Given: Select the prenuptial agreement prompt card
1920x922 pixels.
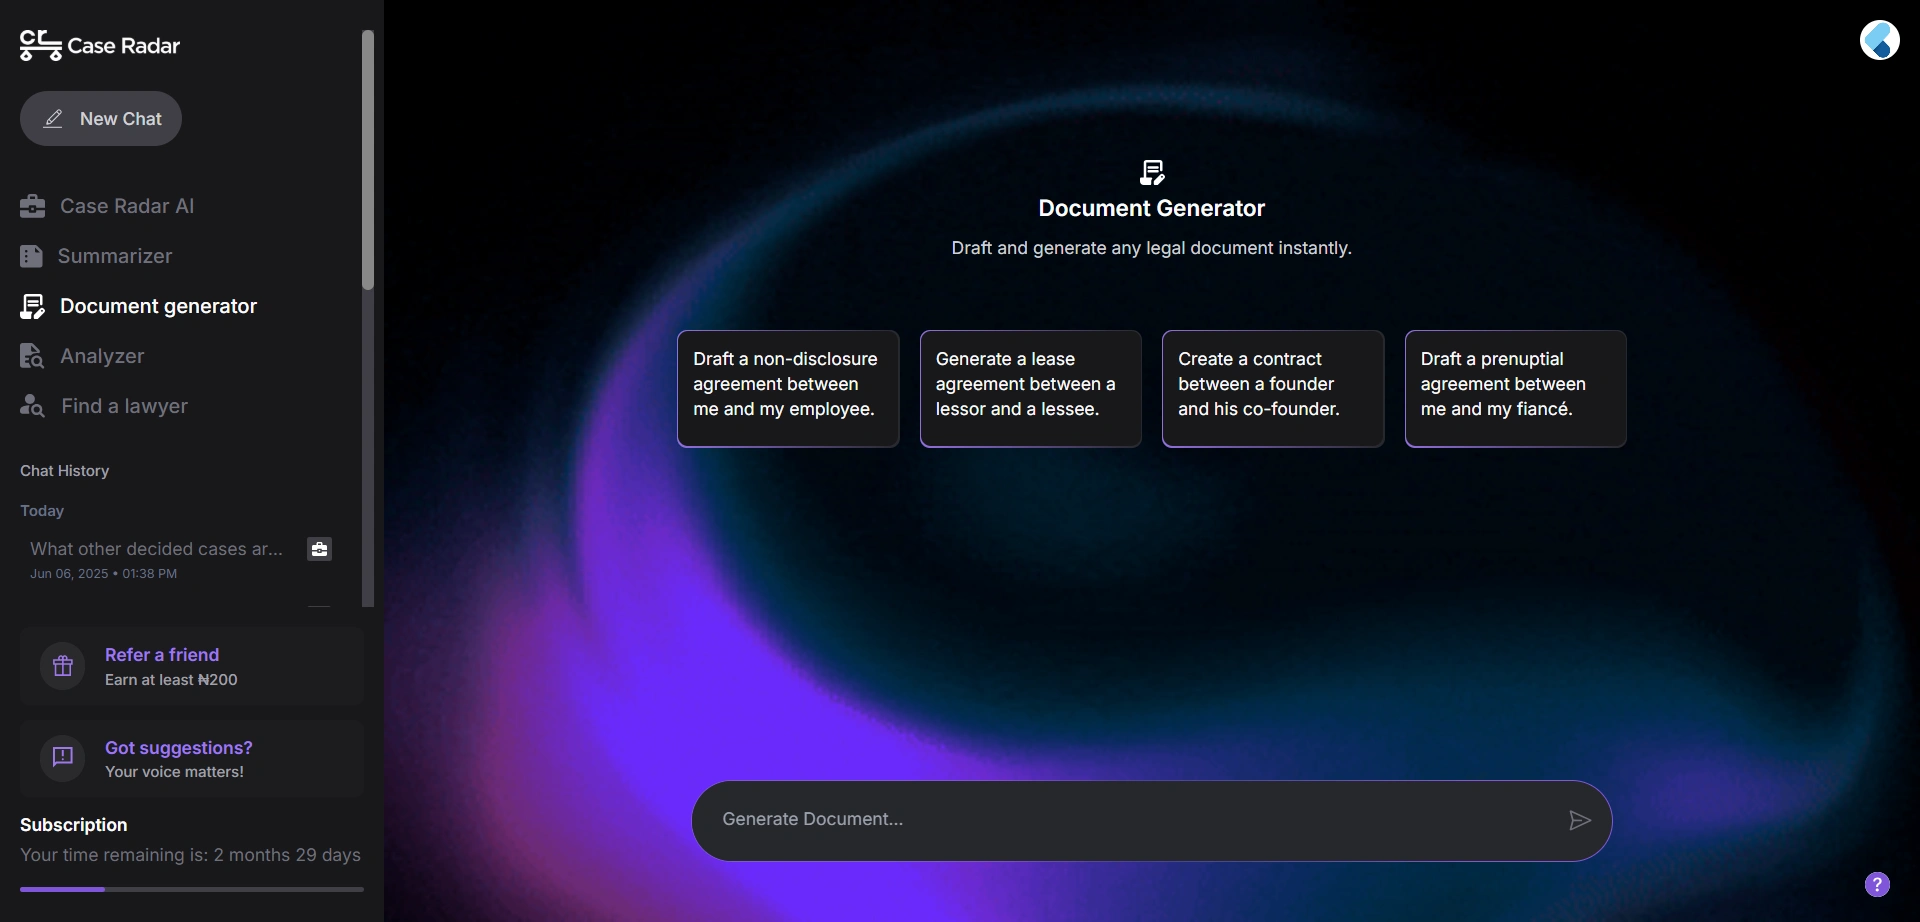Looking at the screenshot, I should [x=1516, y=389].
